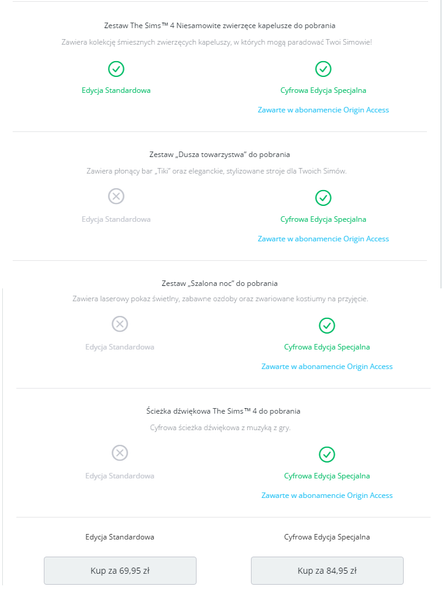
Task: Click grey X icon under Ścieżka dźwiękowa section
Action: click(120, 453)
